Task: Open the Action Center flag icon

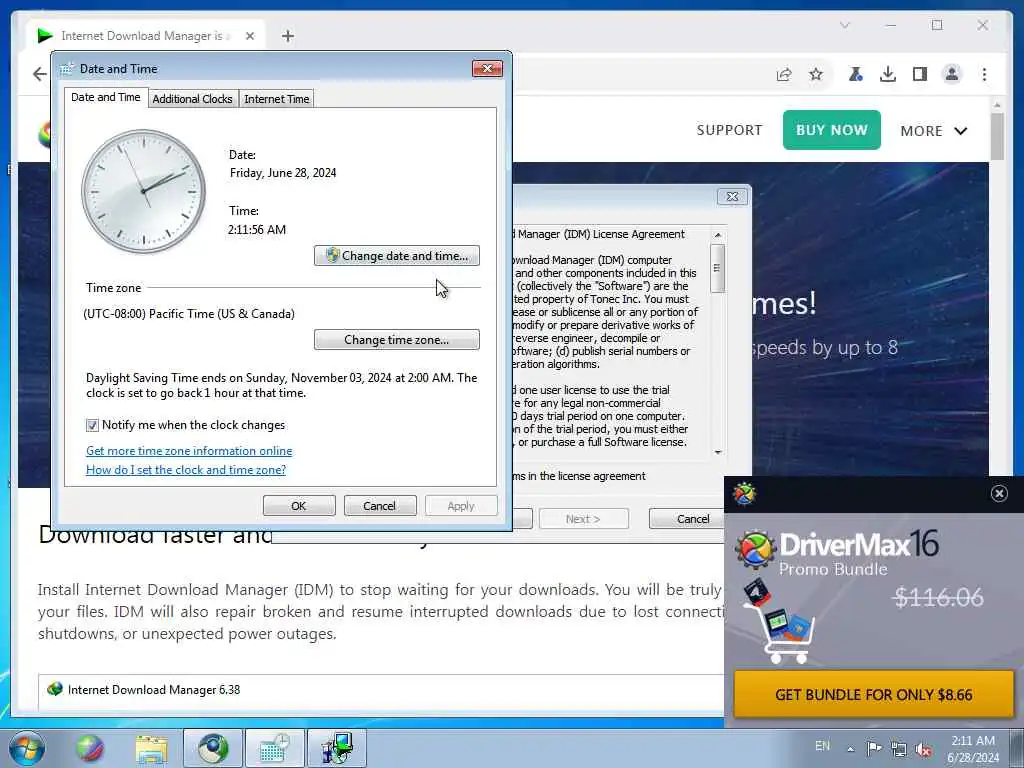Action: tap(874, 748)
